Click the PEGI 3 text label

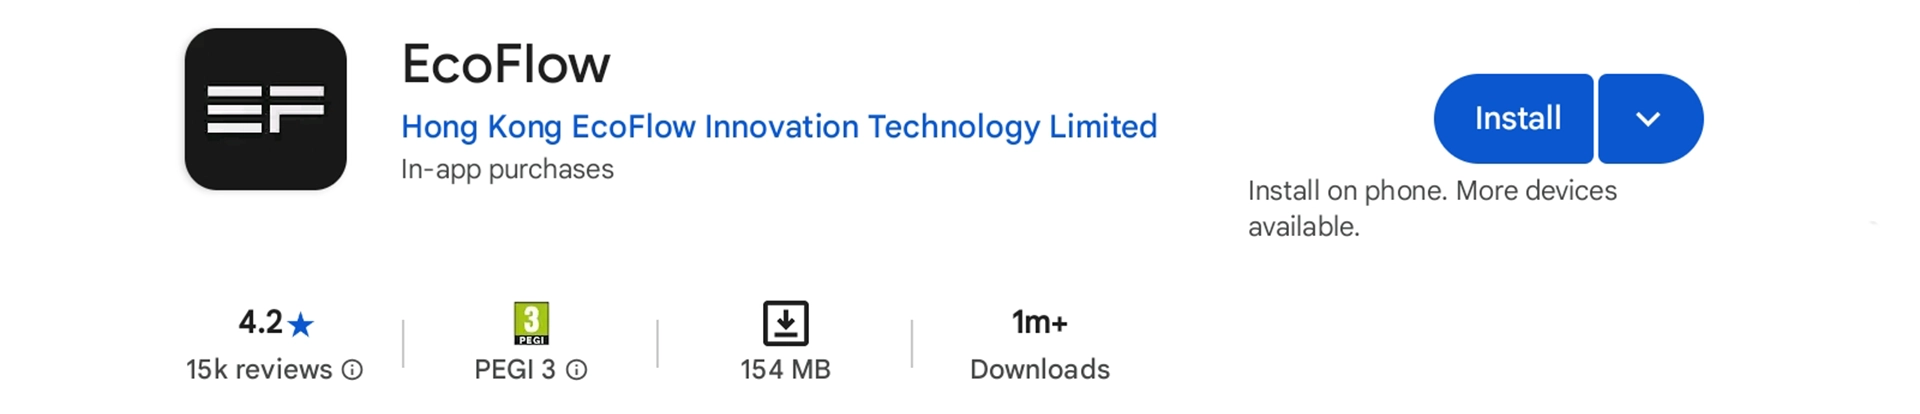click(514, 370)
